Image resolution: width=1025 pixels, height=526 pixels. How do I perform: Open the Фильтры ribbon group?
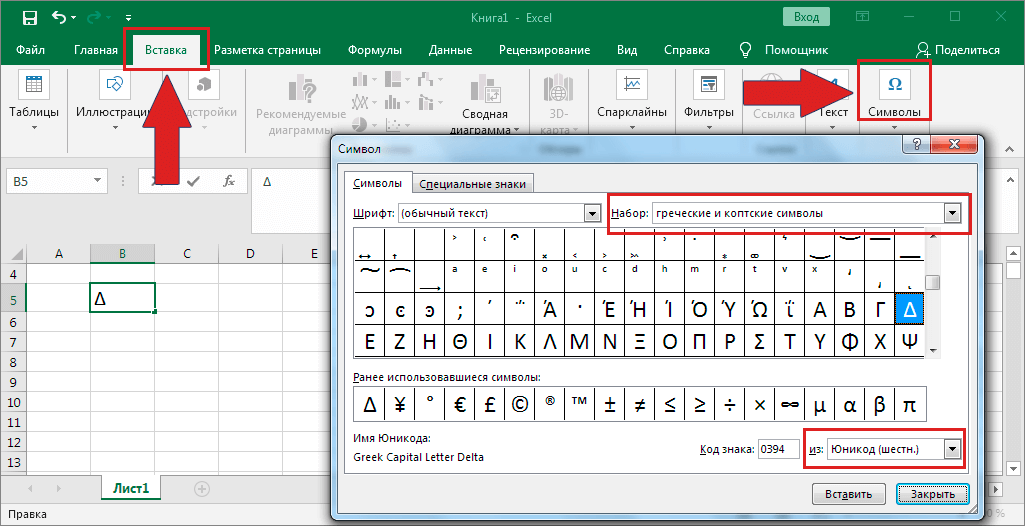pyautogui.click(x=709, y=100)
